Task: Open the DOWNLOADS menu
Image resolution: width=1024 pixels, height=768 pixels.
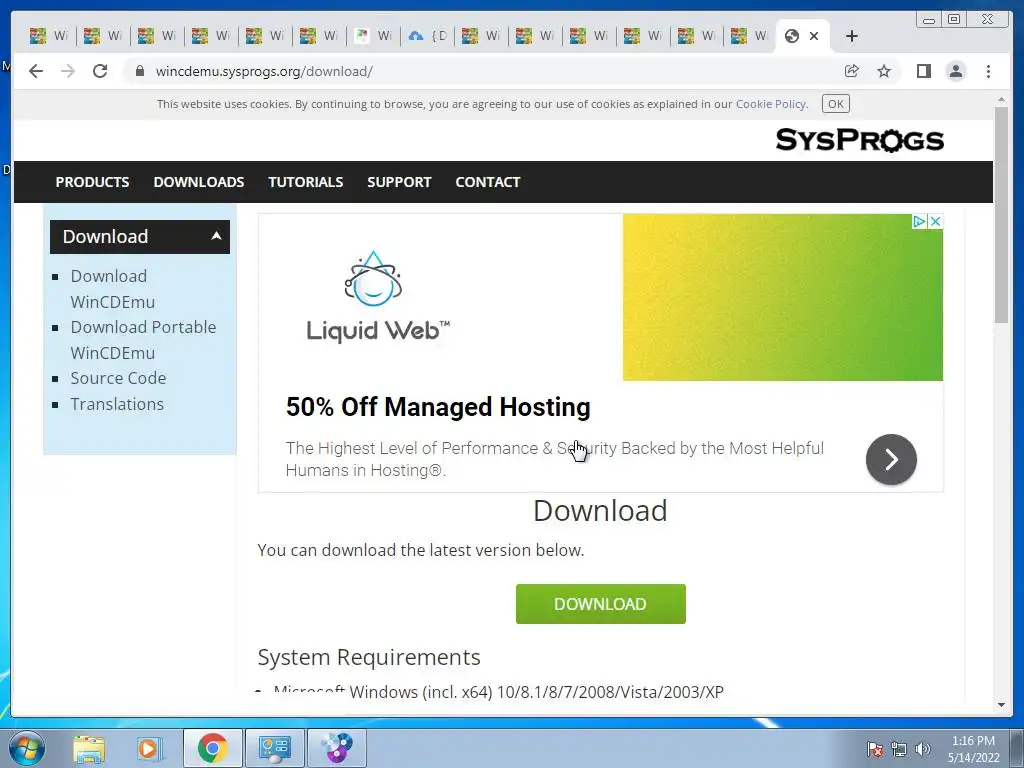Action: [x=199, y=182]
